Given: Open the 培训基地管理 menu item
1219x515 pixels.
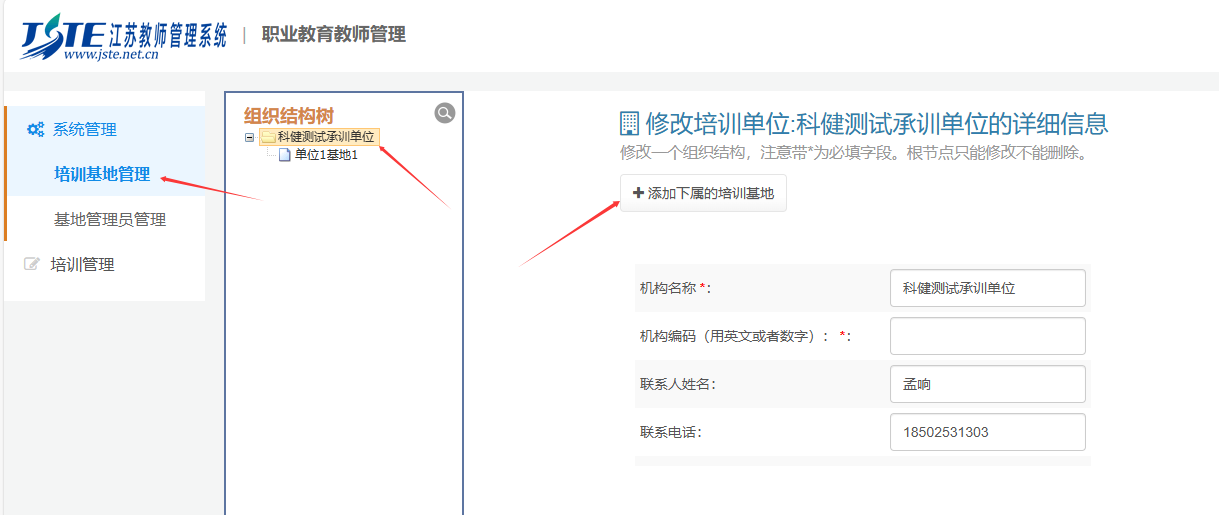Looking at the screenshot, I should [x=102, y=175].
